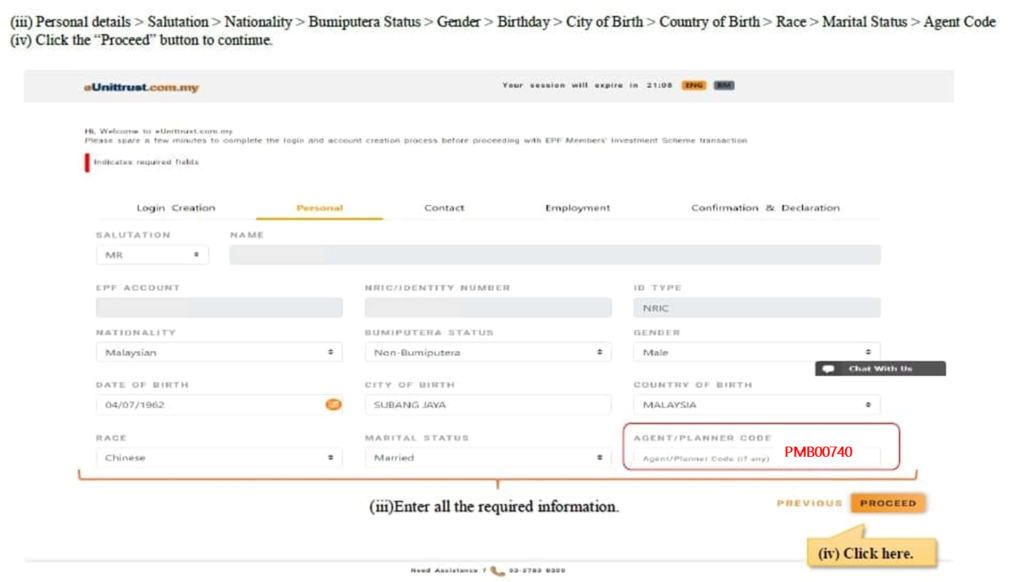Click the Agent/Planner Code input field
The image size is (1024, 582).
coord(707,458)
